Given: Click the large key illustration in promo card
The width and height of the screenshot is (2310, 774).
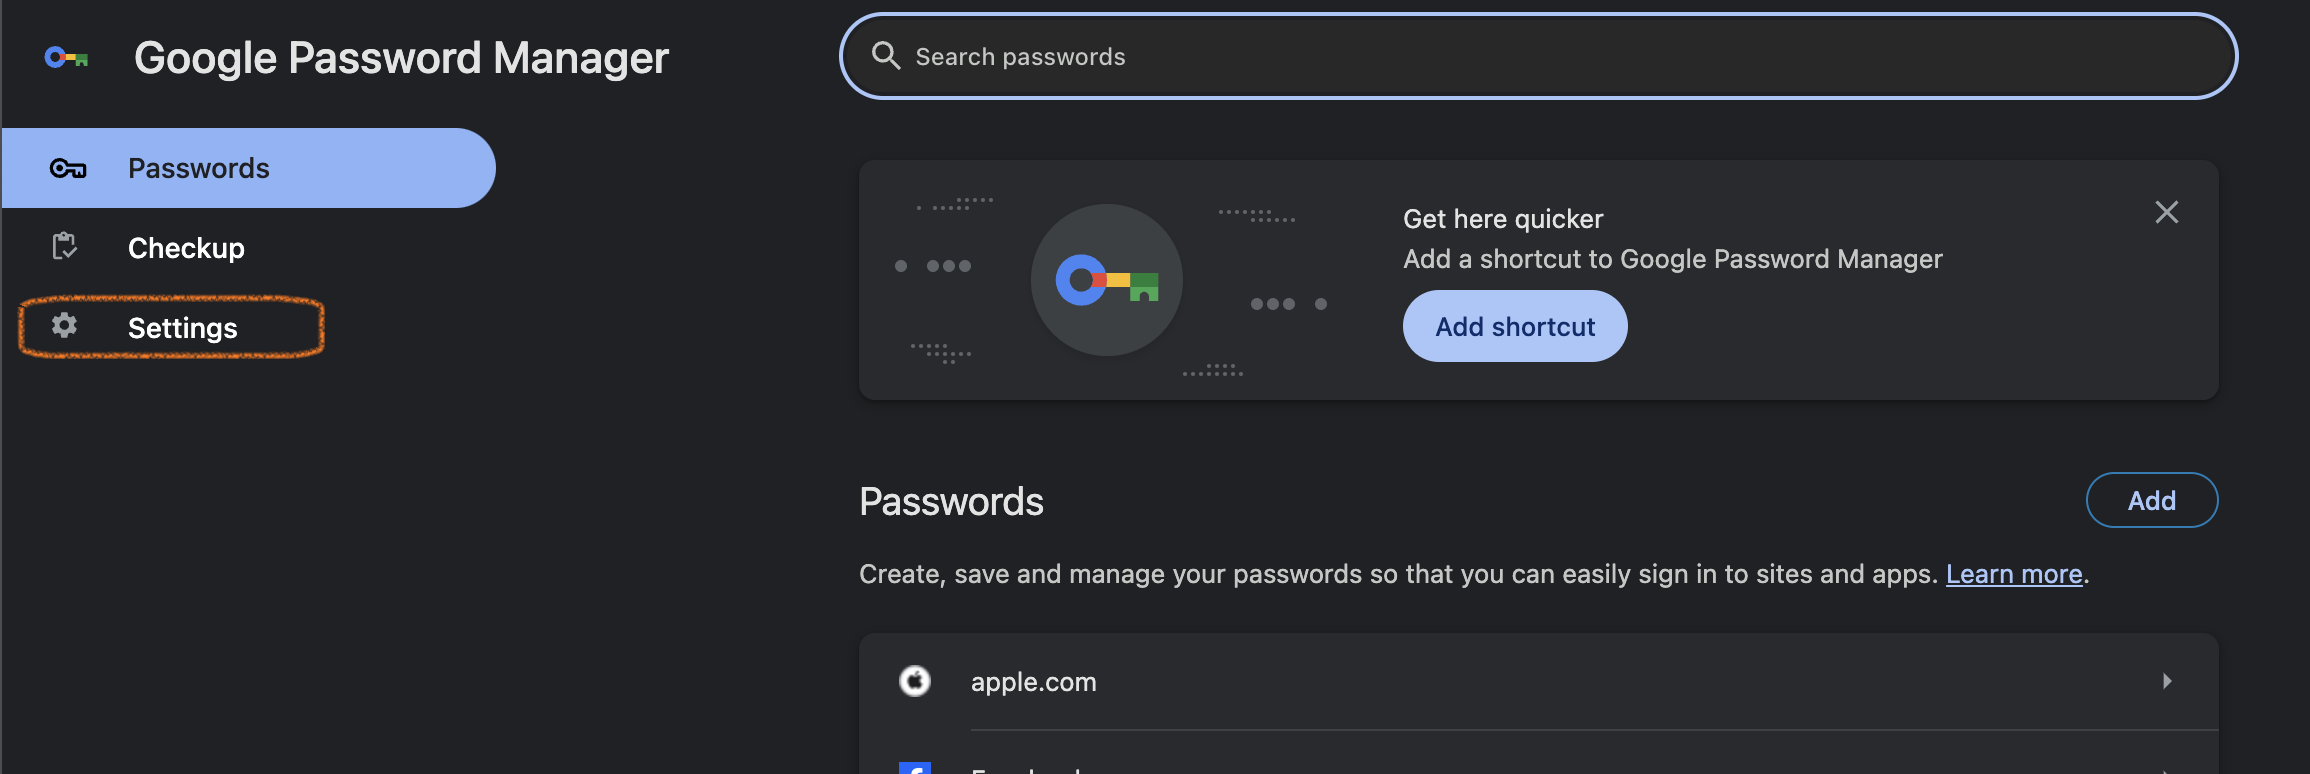Looking at the screenshot, I should [1107, 280].
